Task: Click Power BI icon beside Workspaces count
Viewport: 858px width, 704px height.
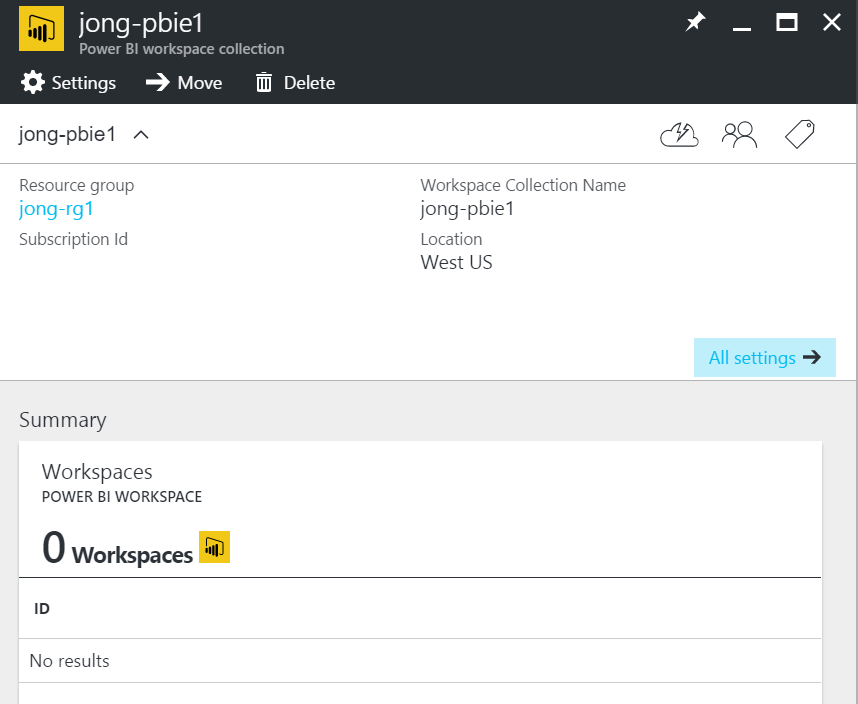Action: 214,547
